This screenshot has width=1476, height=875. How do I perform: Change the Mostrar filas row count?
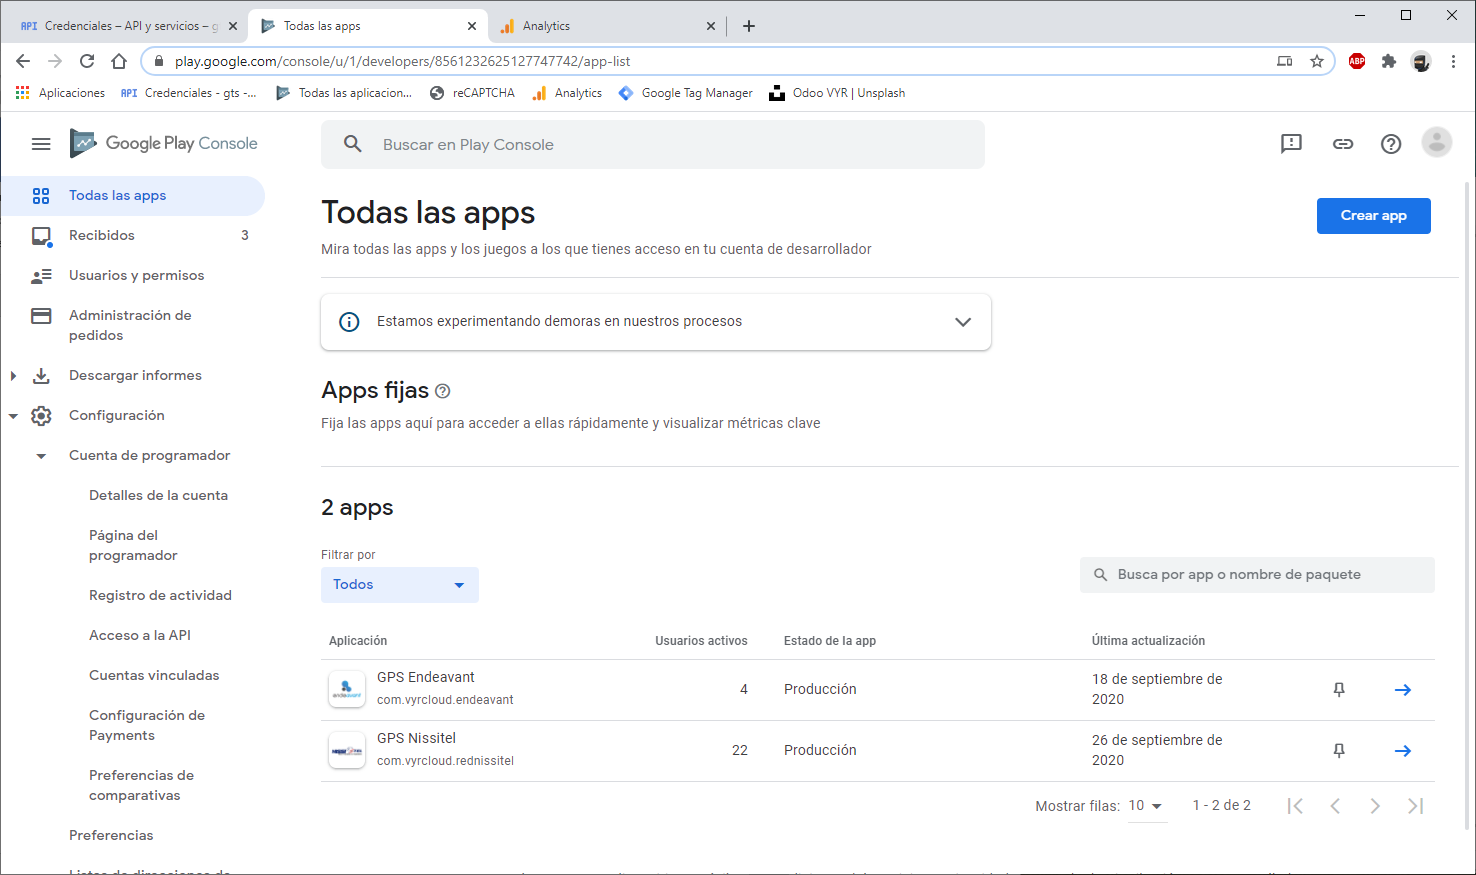tap(1146, 806)
